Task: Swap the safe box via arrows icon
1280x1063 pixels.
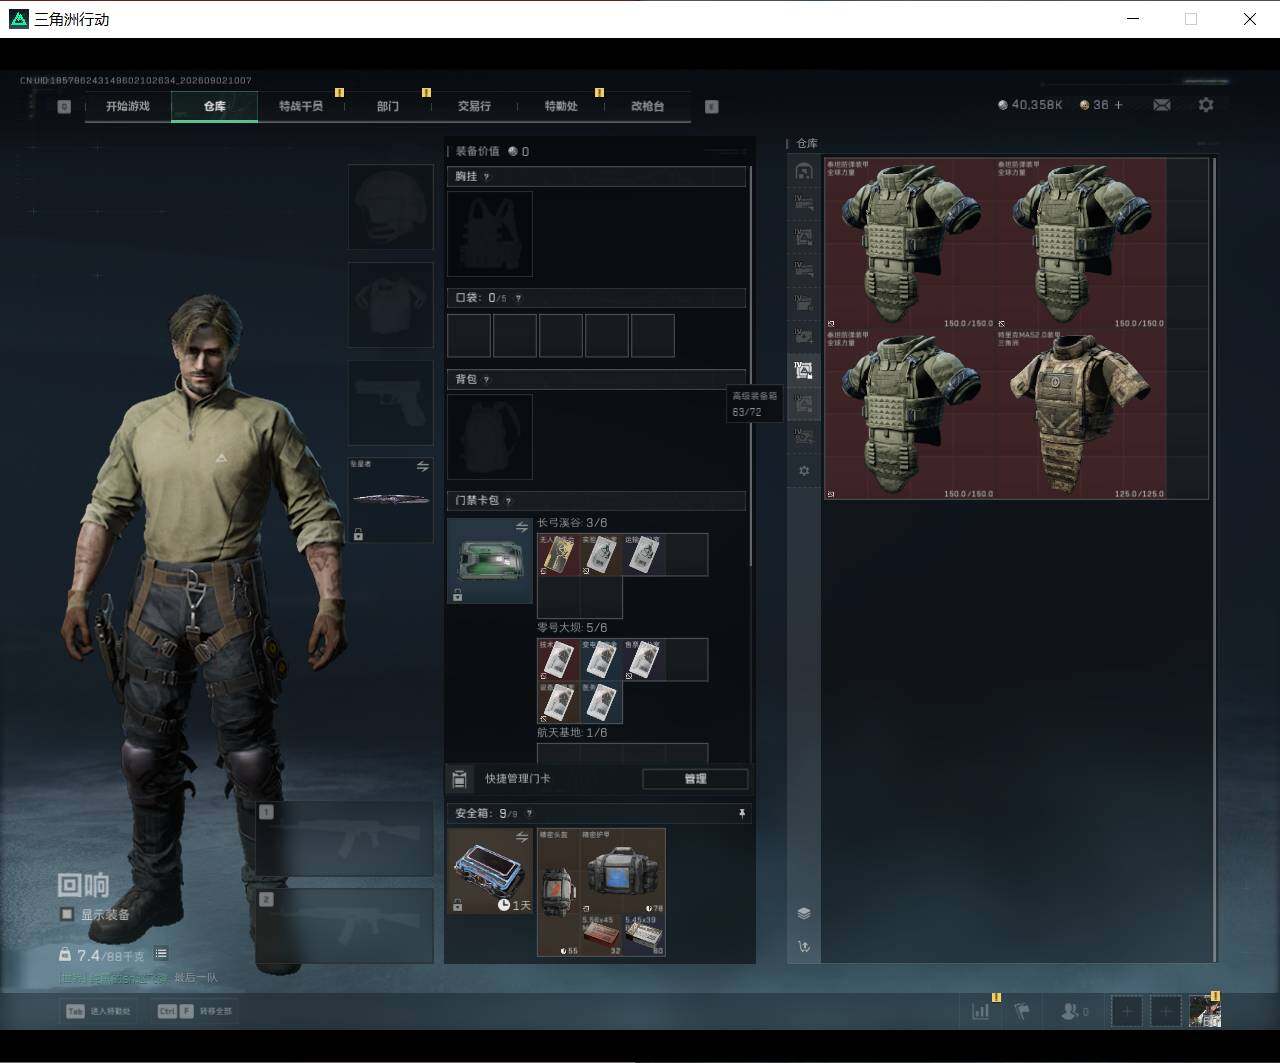Action: [x=521, y=837]
